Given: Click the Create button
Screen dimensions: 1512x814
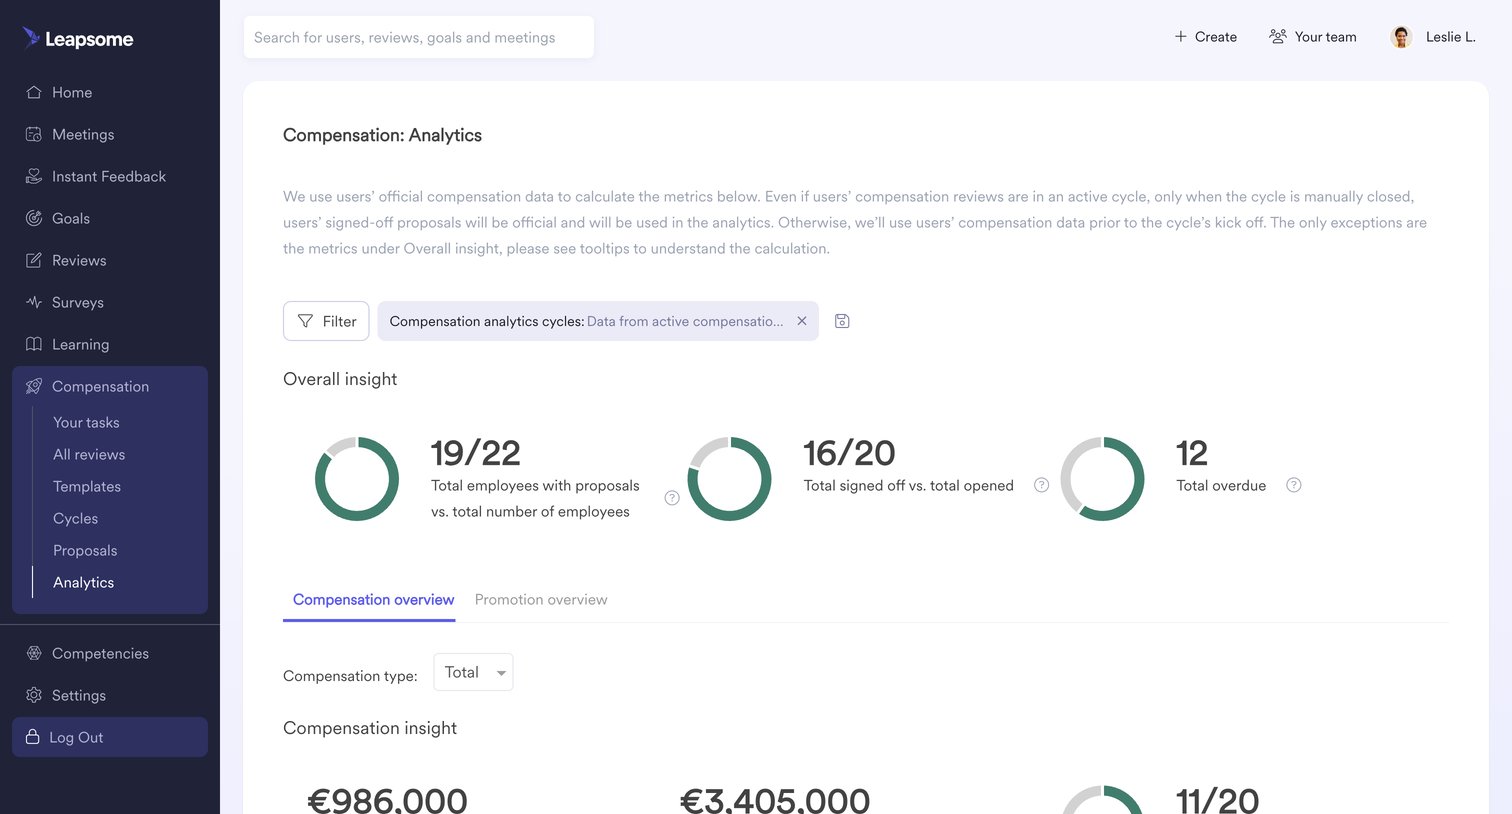Looking at the screenshot, I should click(x=1206, y=37).
